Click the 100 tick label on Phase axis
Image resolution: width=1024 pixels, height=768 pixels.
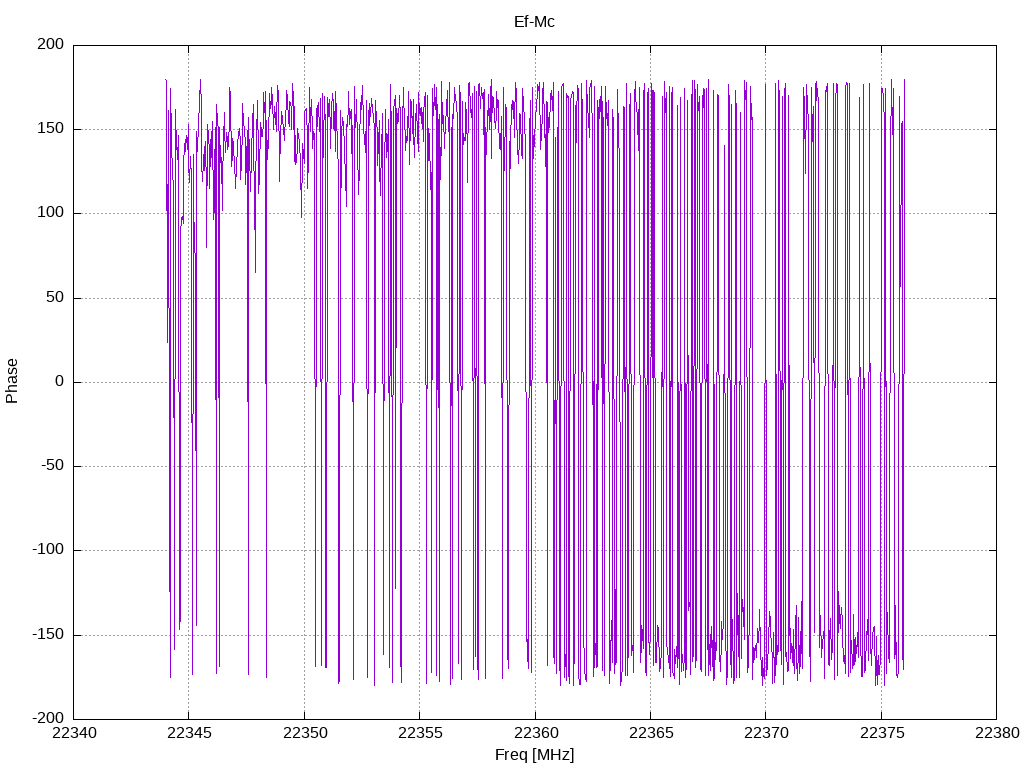(51, 213)
